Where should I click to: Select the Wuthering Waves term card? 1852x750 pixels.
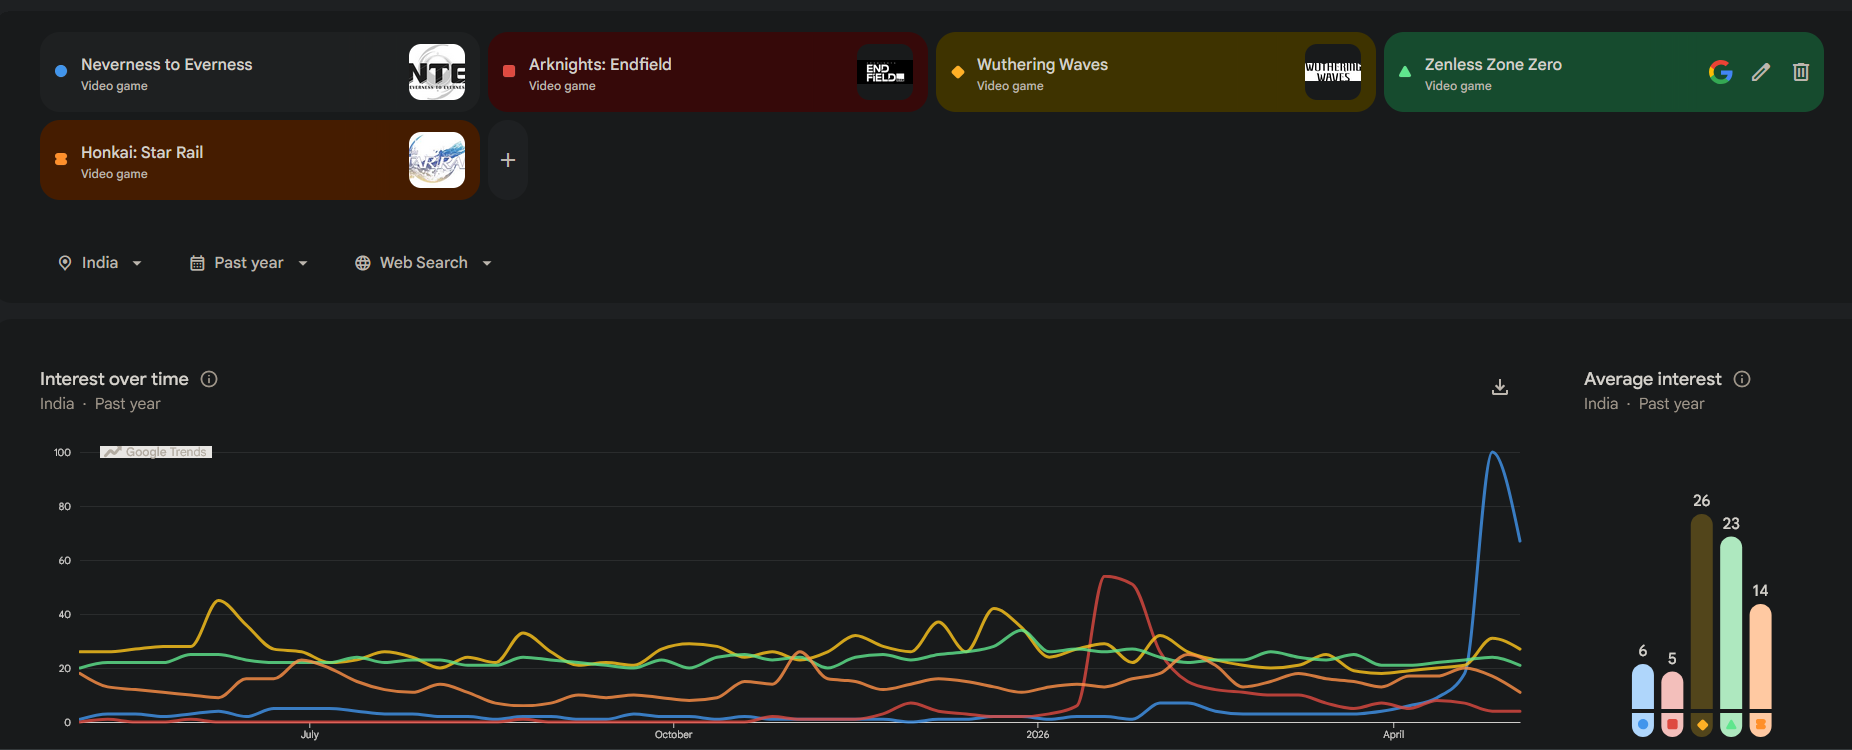click(x=1156, y=72)
